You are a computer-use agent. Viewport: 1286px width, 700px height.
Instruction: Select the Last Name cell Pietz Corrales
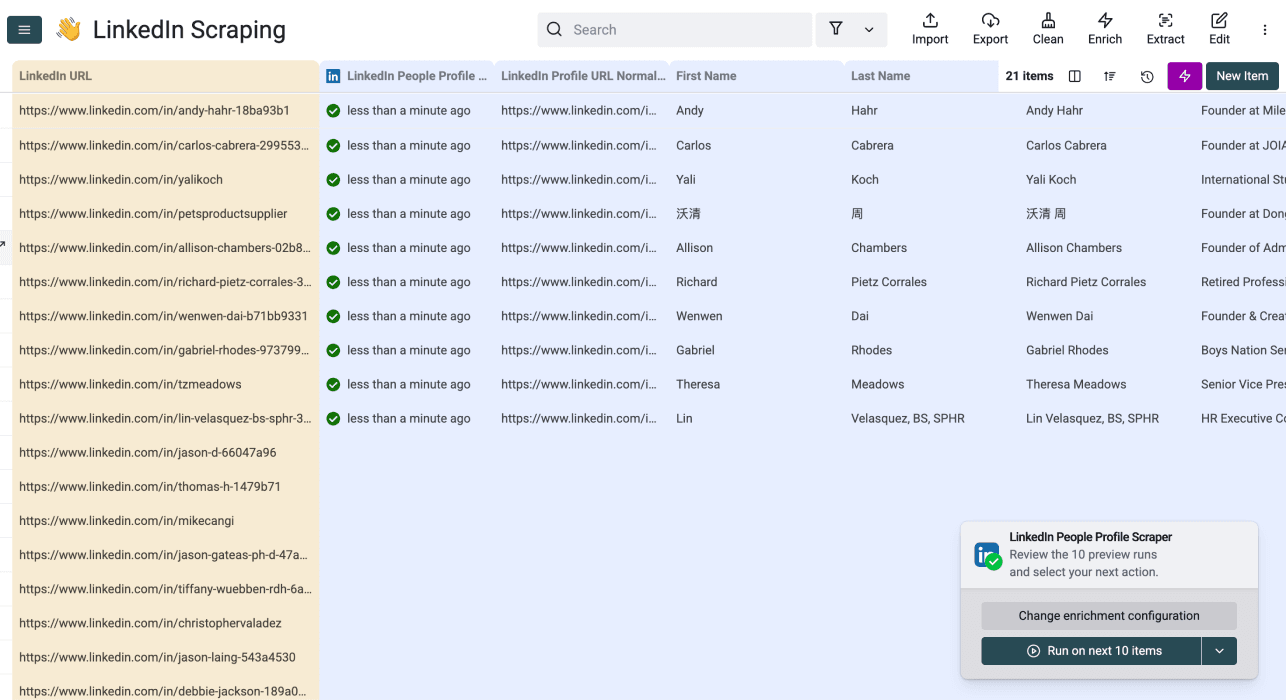coord(931,282)
